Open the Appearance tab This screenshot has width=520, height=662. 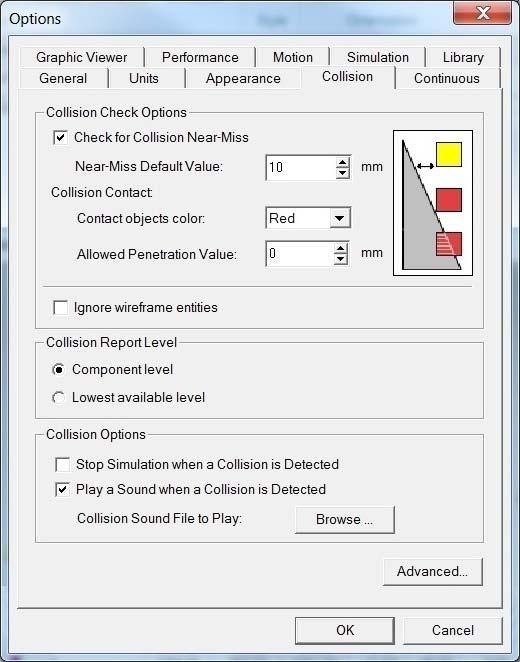click(243, 79)
